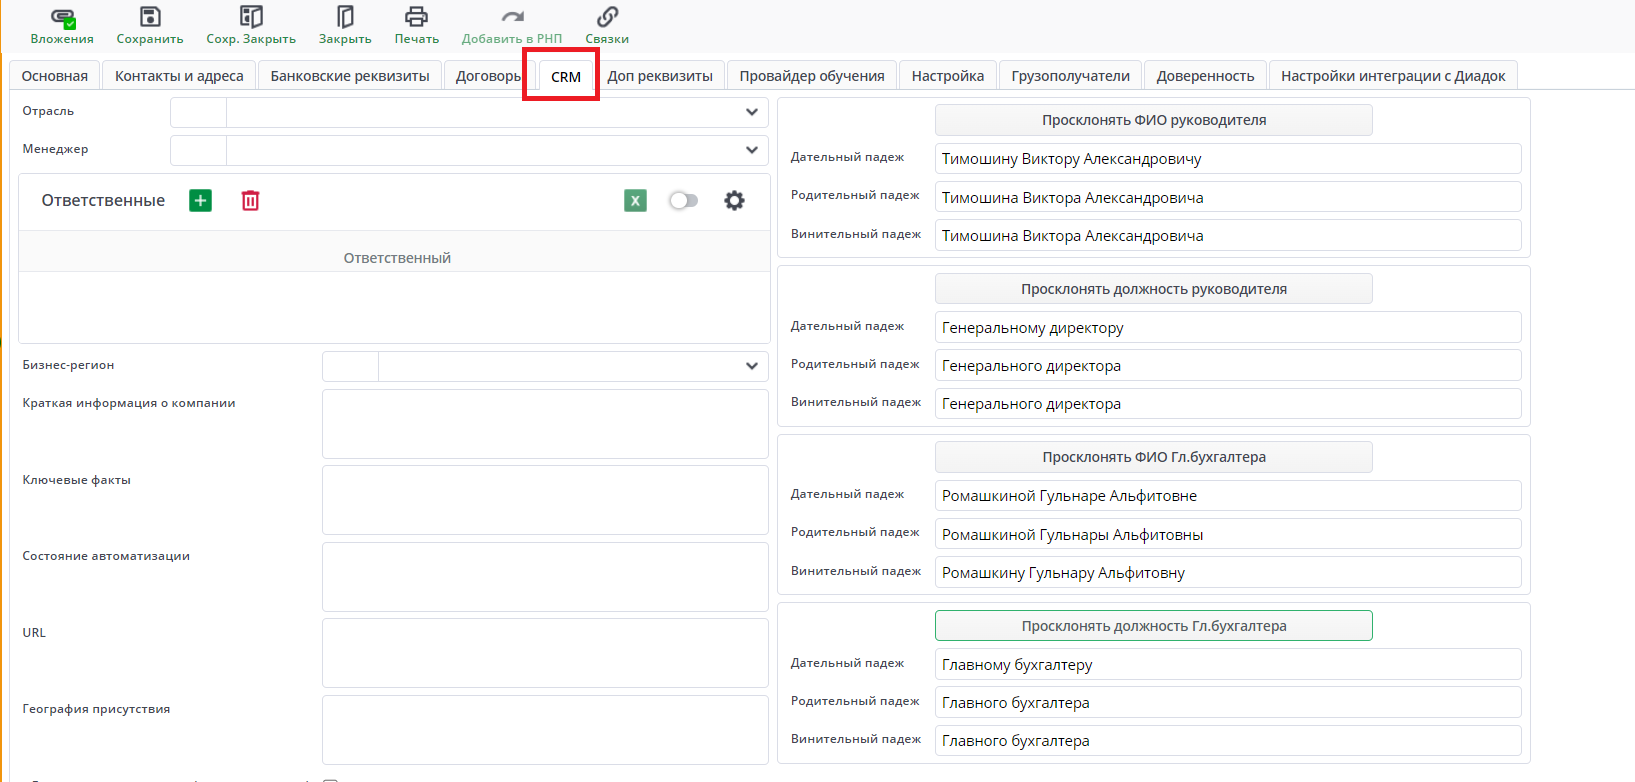The image size is (1635, 782).
Task: Expand the Бизнес-регион dropdown list
Action: (751, 366)
